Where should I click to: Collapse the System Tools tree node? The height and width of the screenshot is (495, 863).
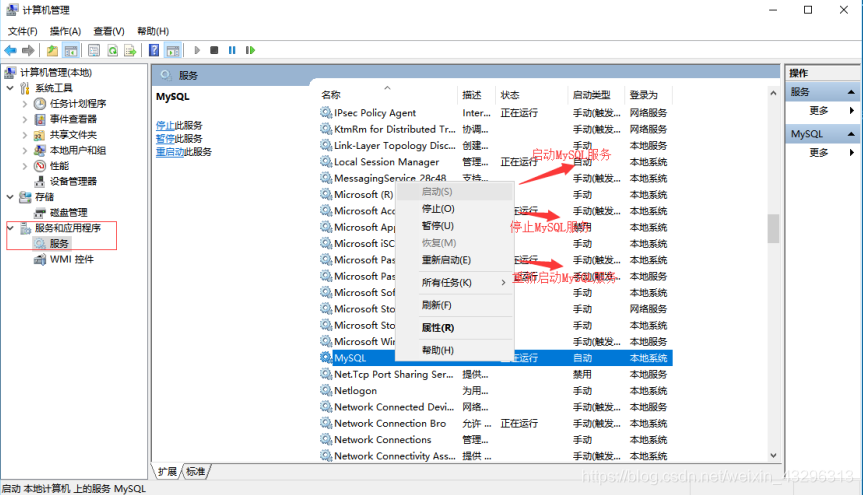[10, 88]
